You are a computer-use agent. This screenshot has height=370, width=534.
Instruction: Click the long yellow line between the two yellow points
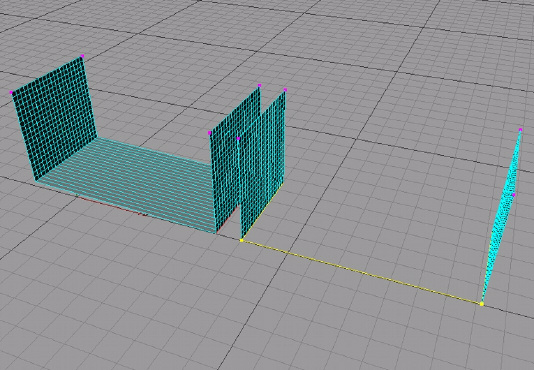tap(361, 272)
